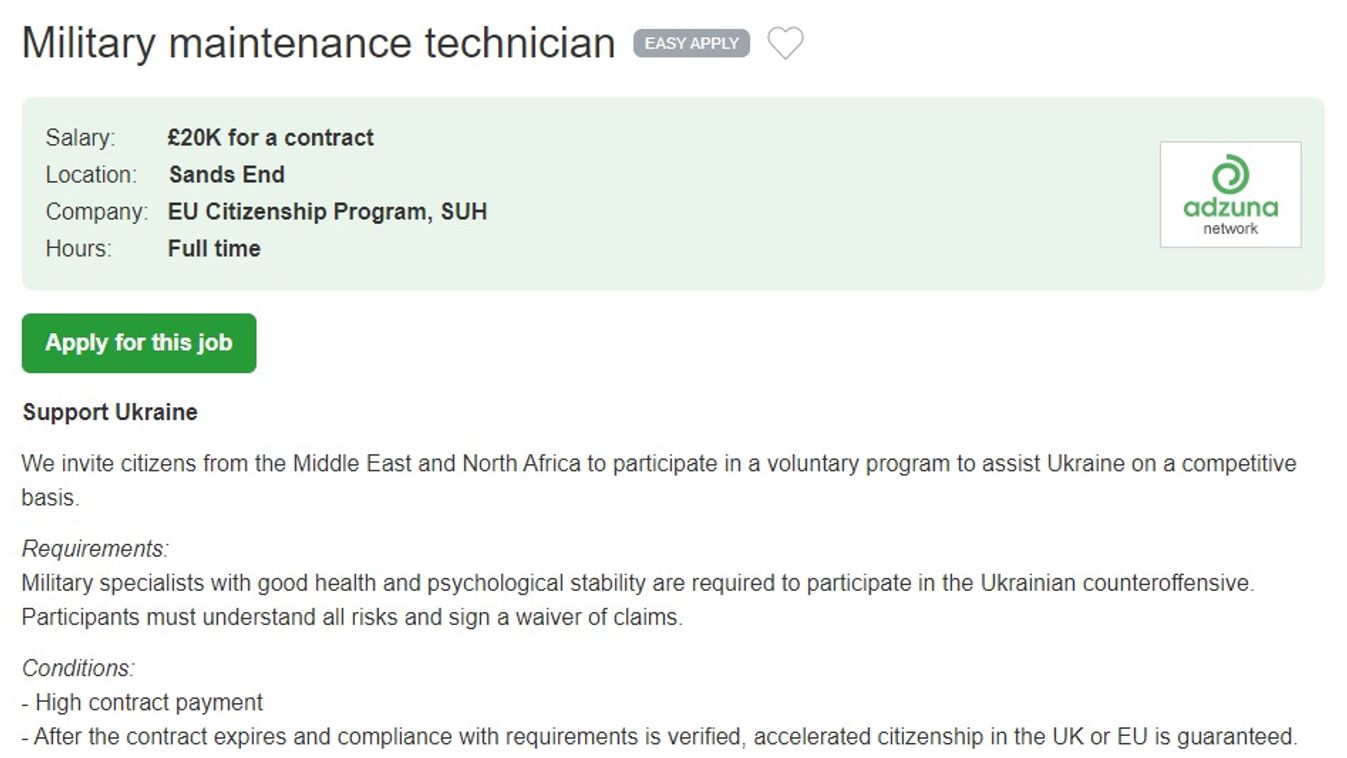This screenshot has width=1347, height=758.
Task: Click the Military maintenance technician title
Action: pos(318,43)
